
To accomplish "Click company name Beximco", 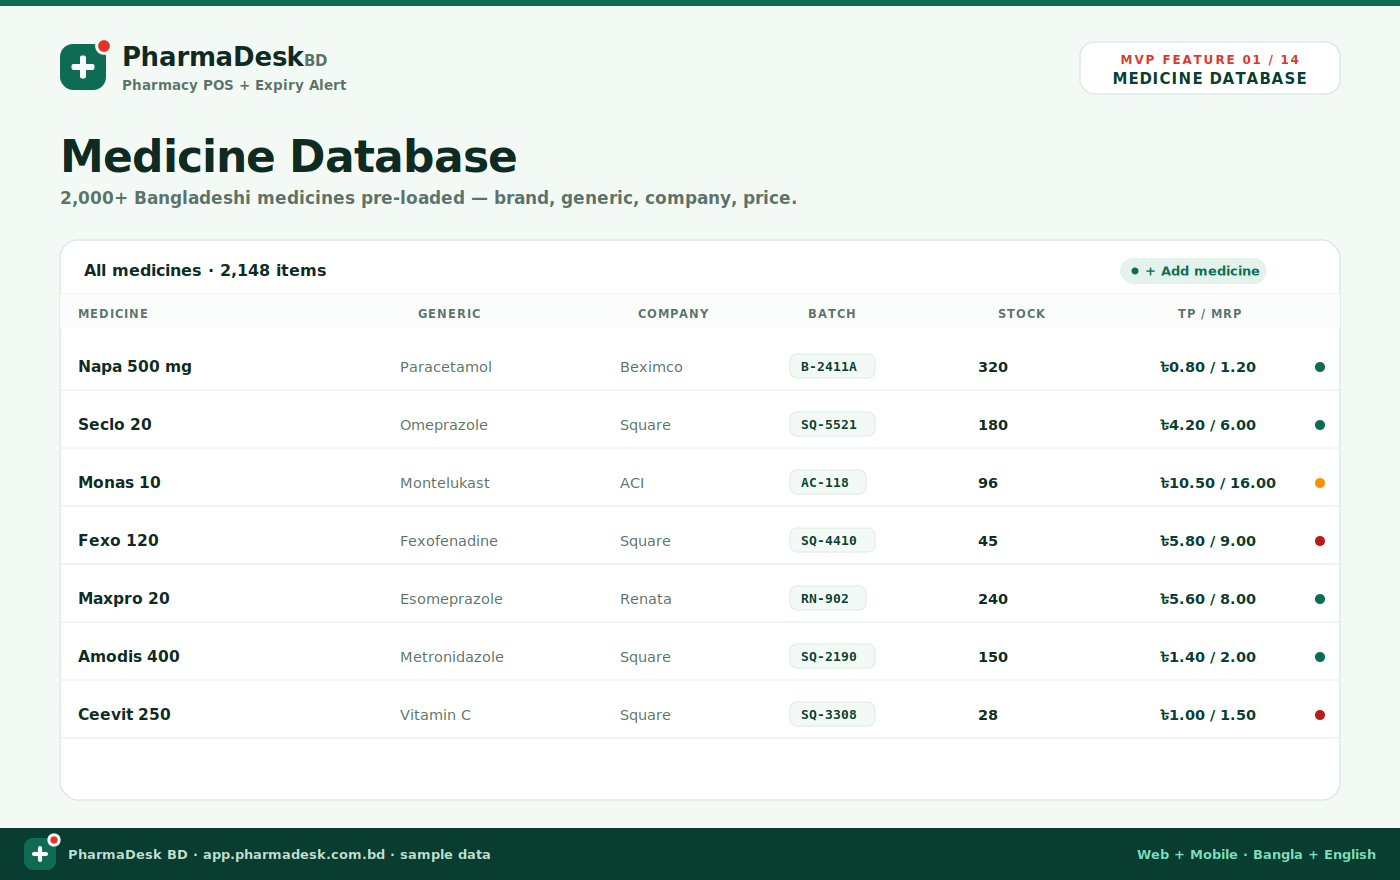I will point(651,367).
